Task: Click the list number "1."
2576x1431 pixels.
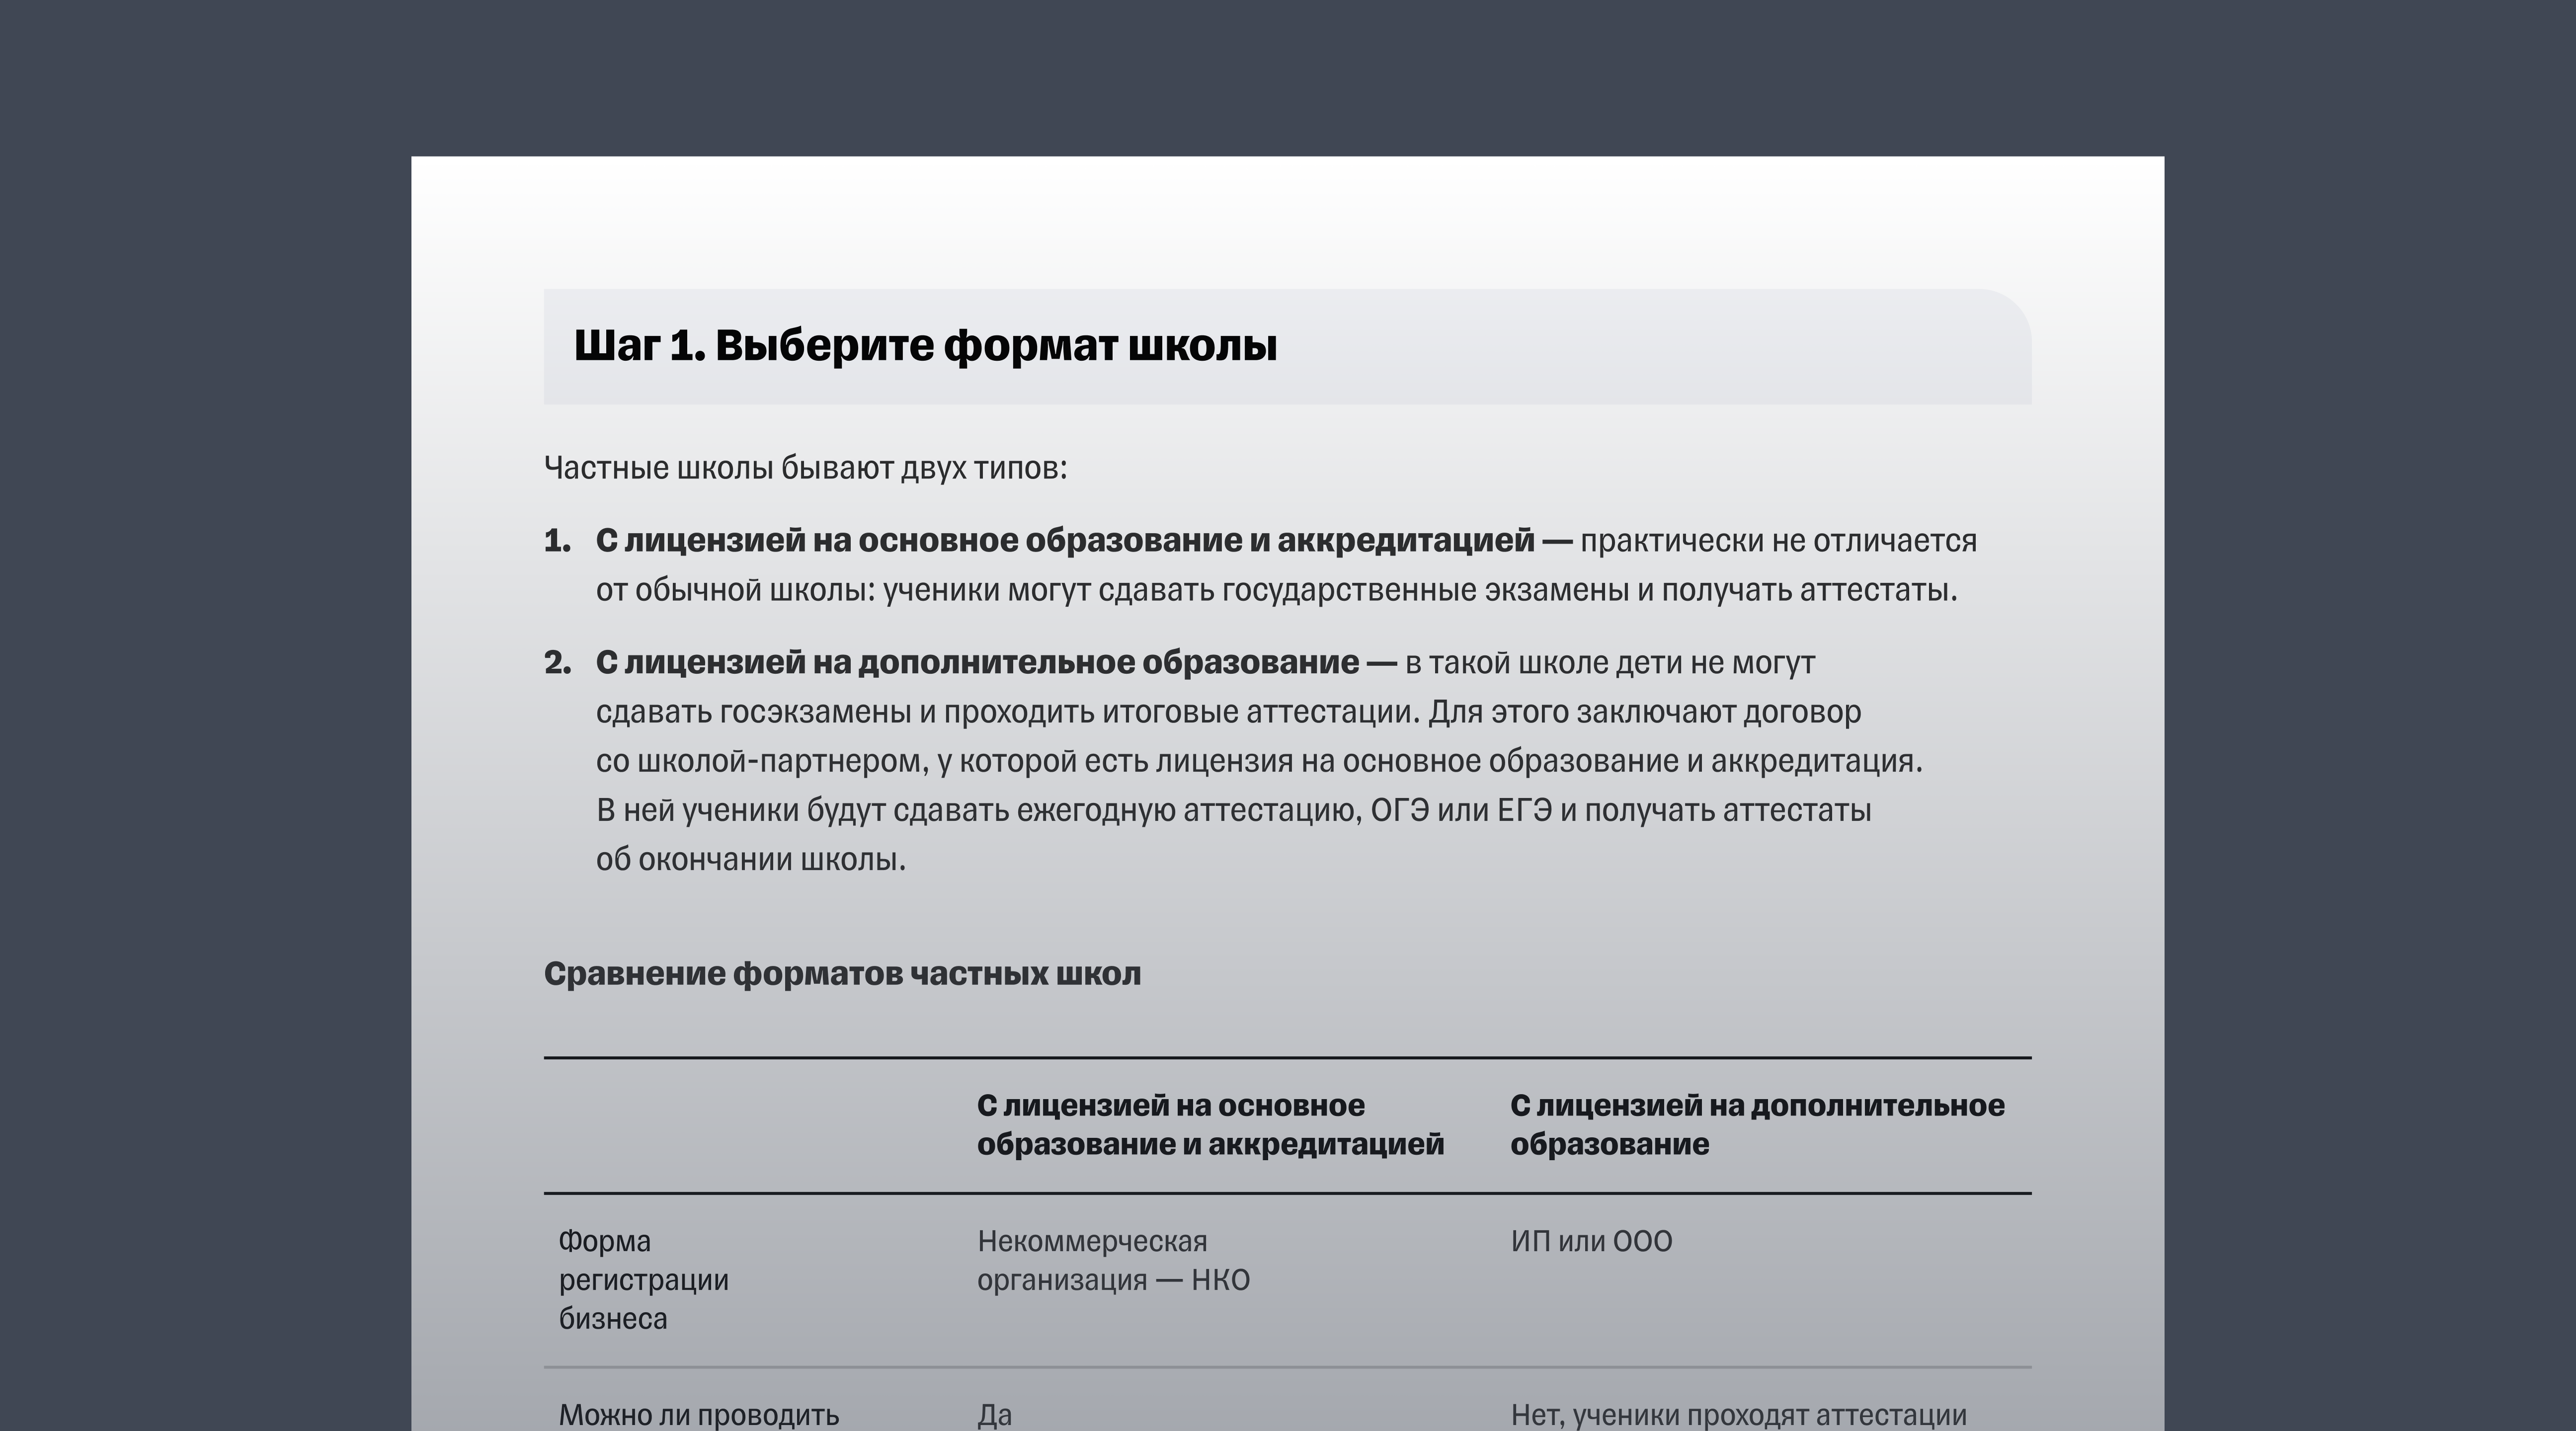Action: (557, 541)
